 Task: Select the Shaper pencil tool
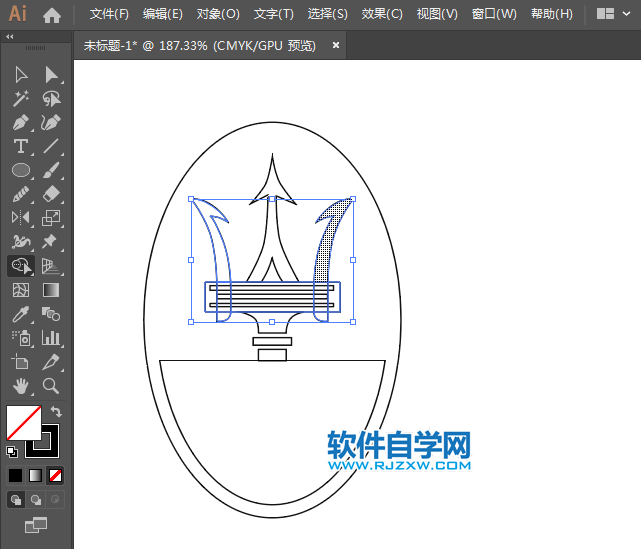(21, 194)
